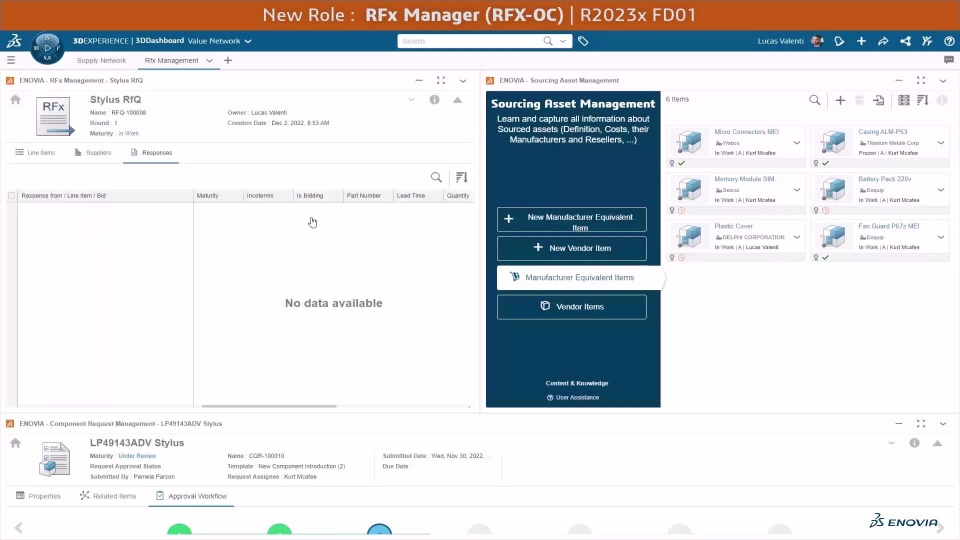This screenshot has width=960, height=540.
Task: Click the Responses table horizontal scrollbar
Action: (x=269, y=406)
